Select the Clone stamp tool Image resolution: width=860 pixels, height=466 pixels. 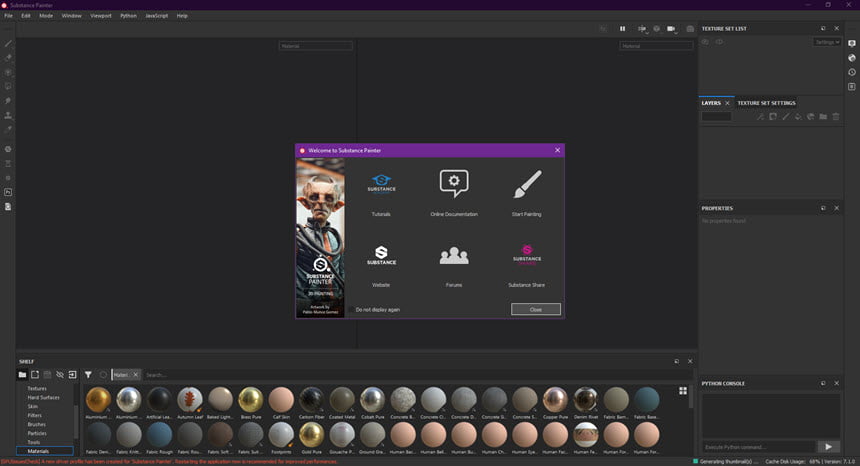pyautogui.click(x=8, y=115)
